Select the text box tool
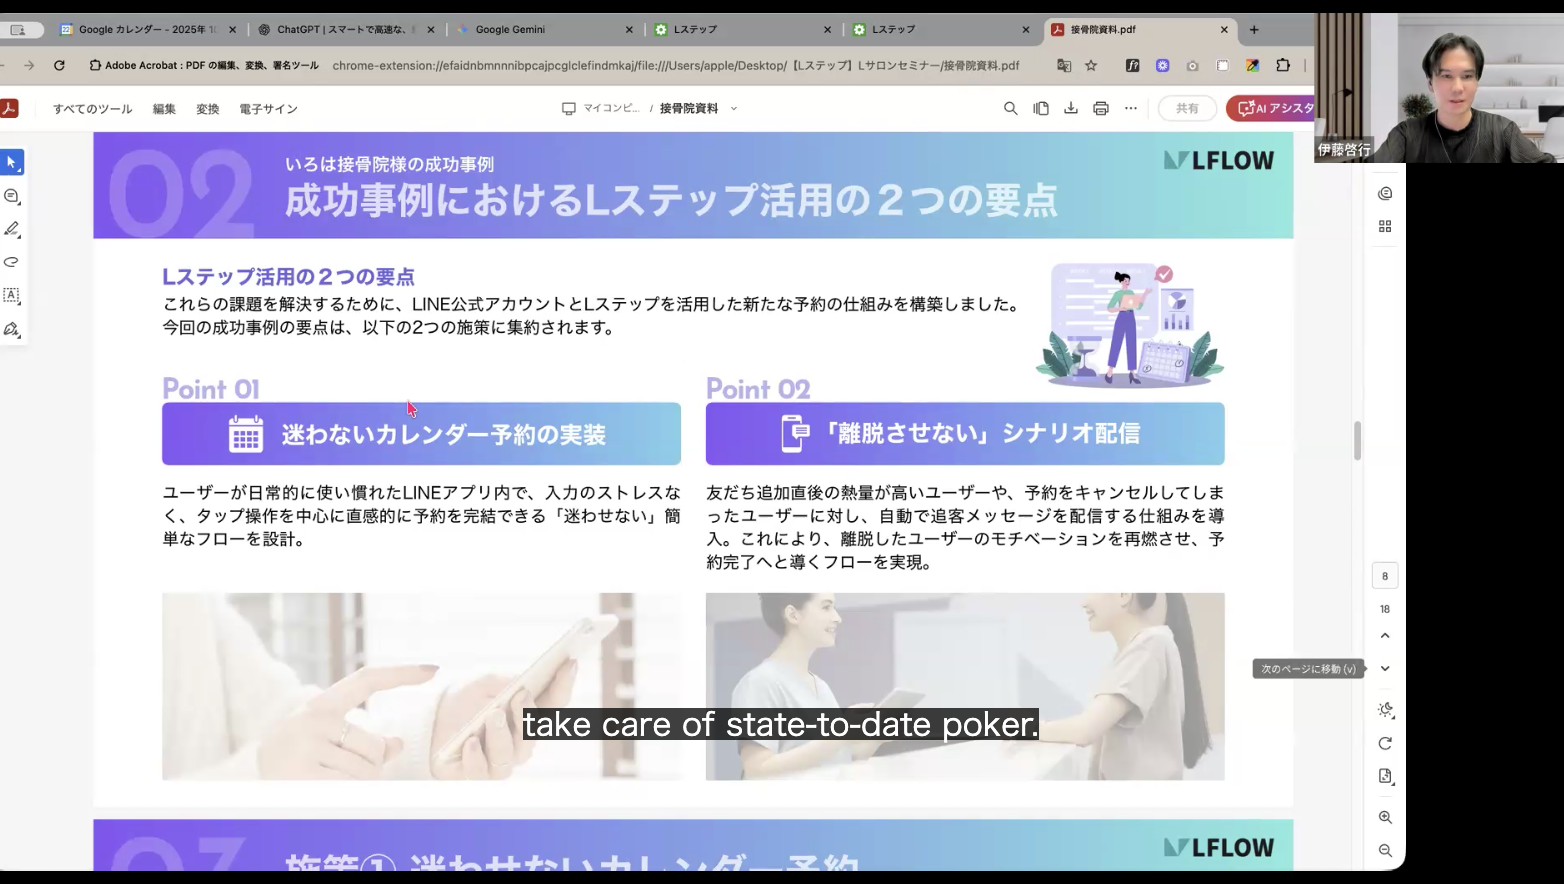Viewport: 1564px width, 884px height. pyautogui.click(x=12, y=296)
